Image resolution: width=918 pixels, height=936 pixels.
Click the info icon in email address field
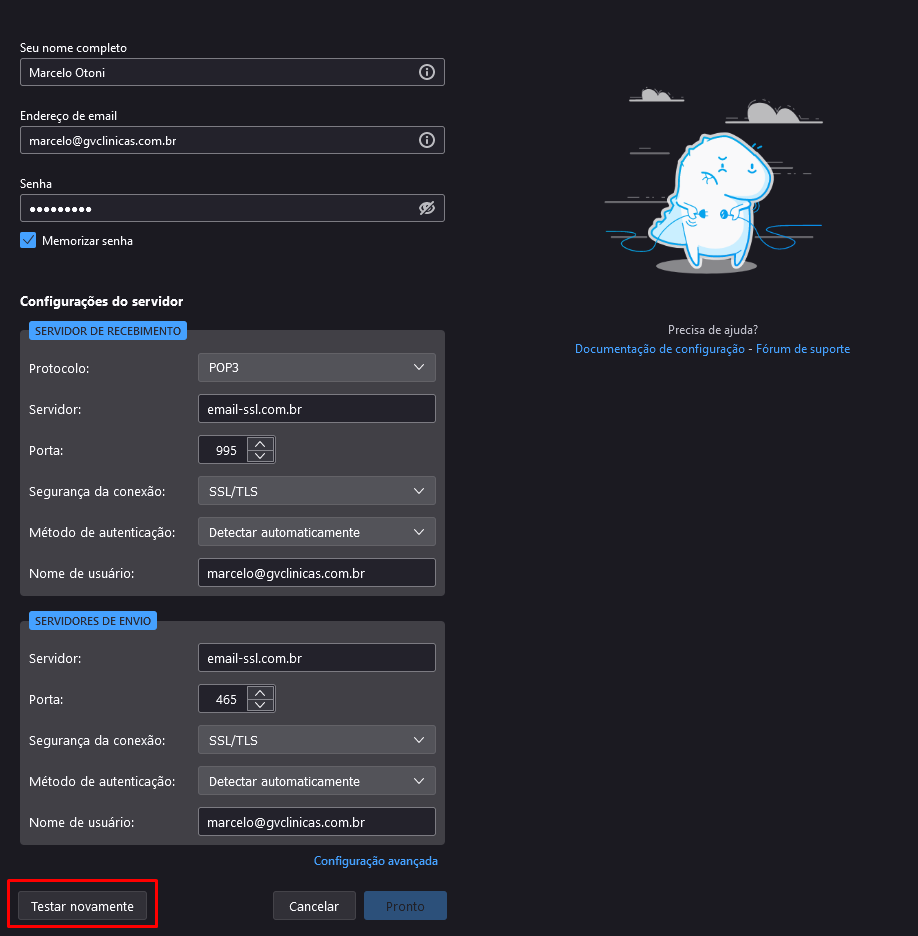coord(426,140)
